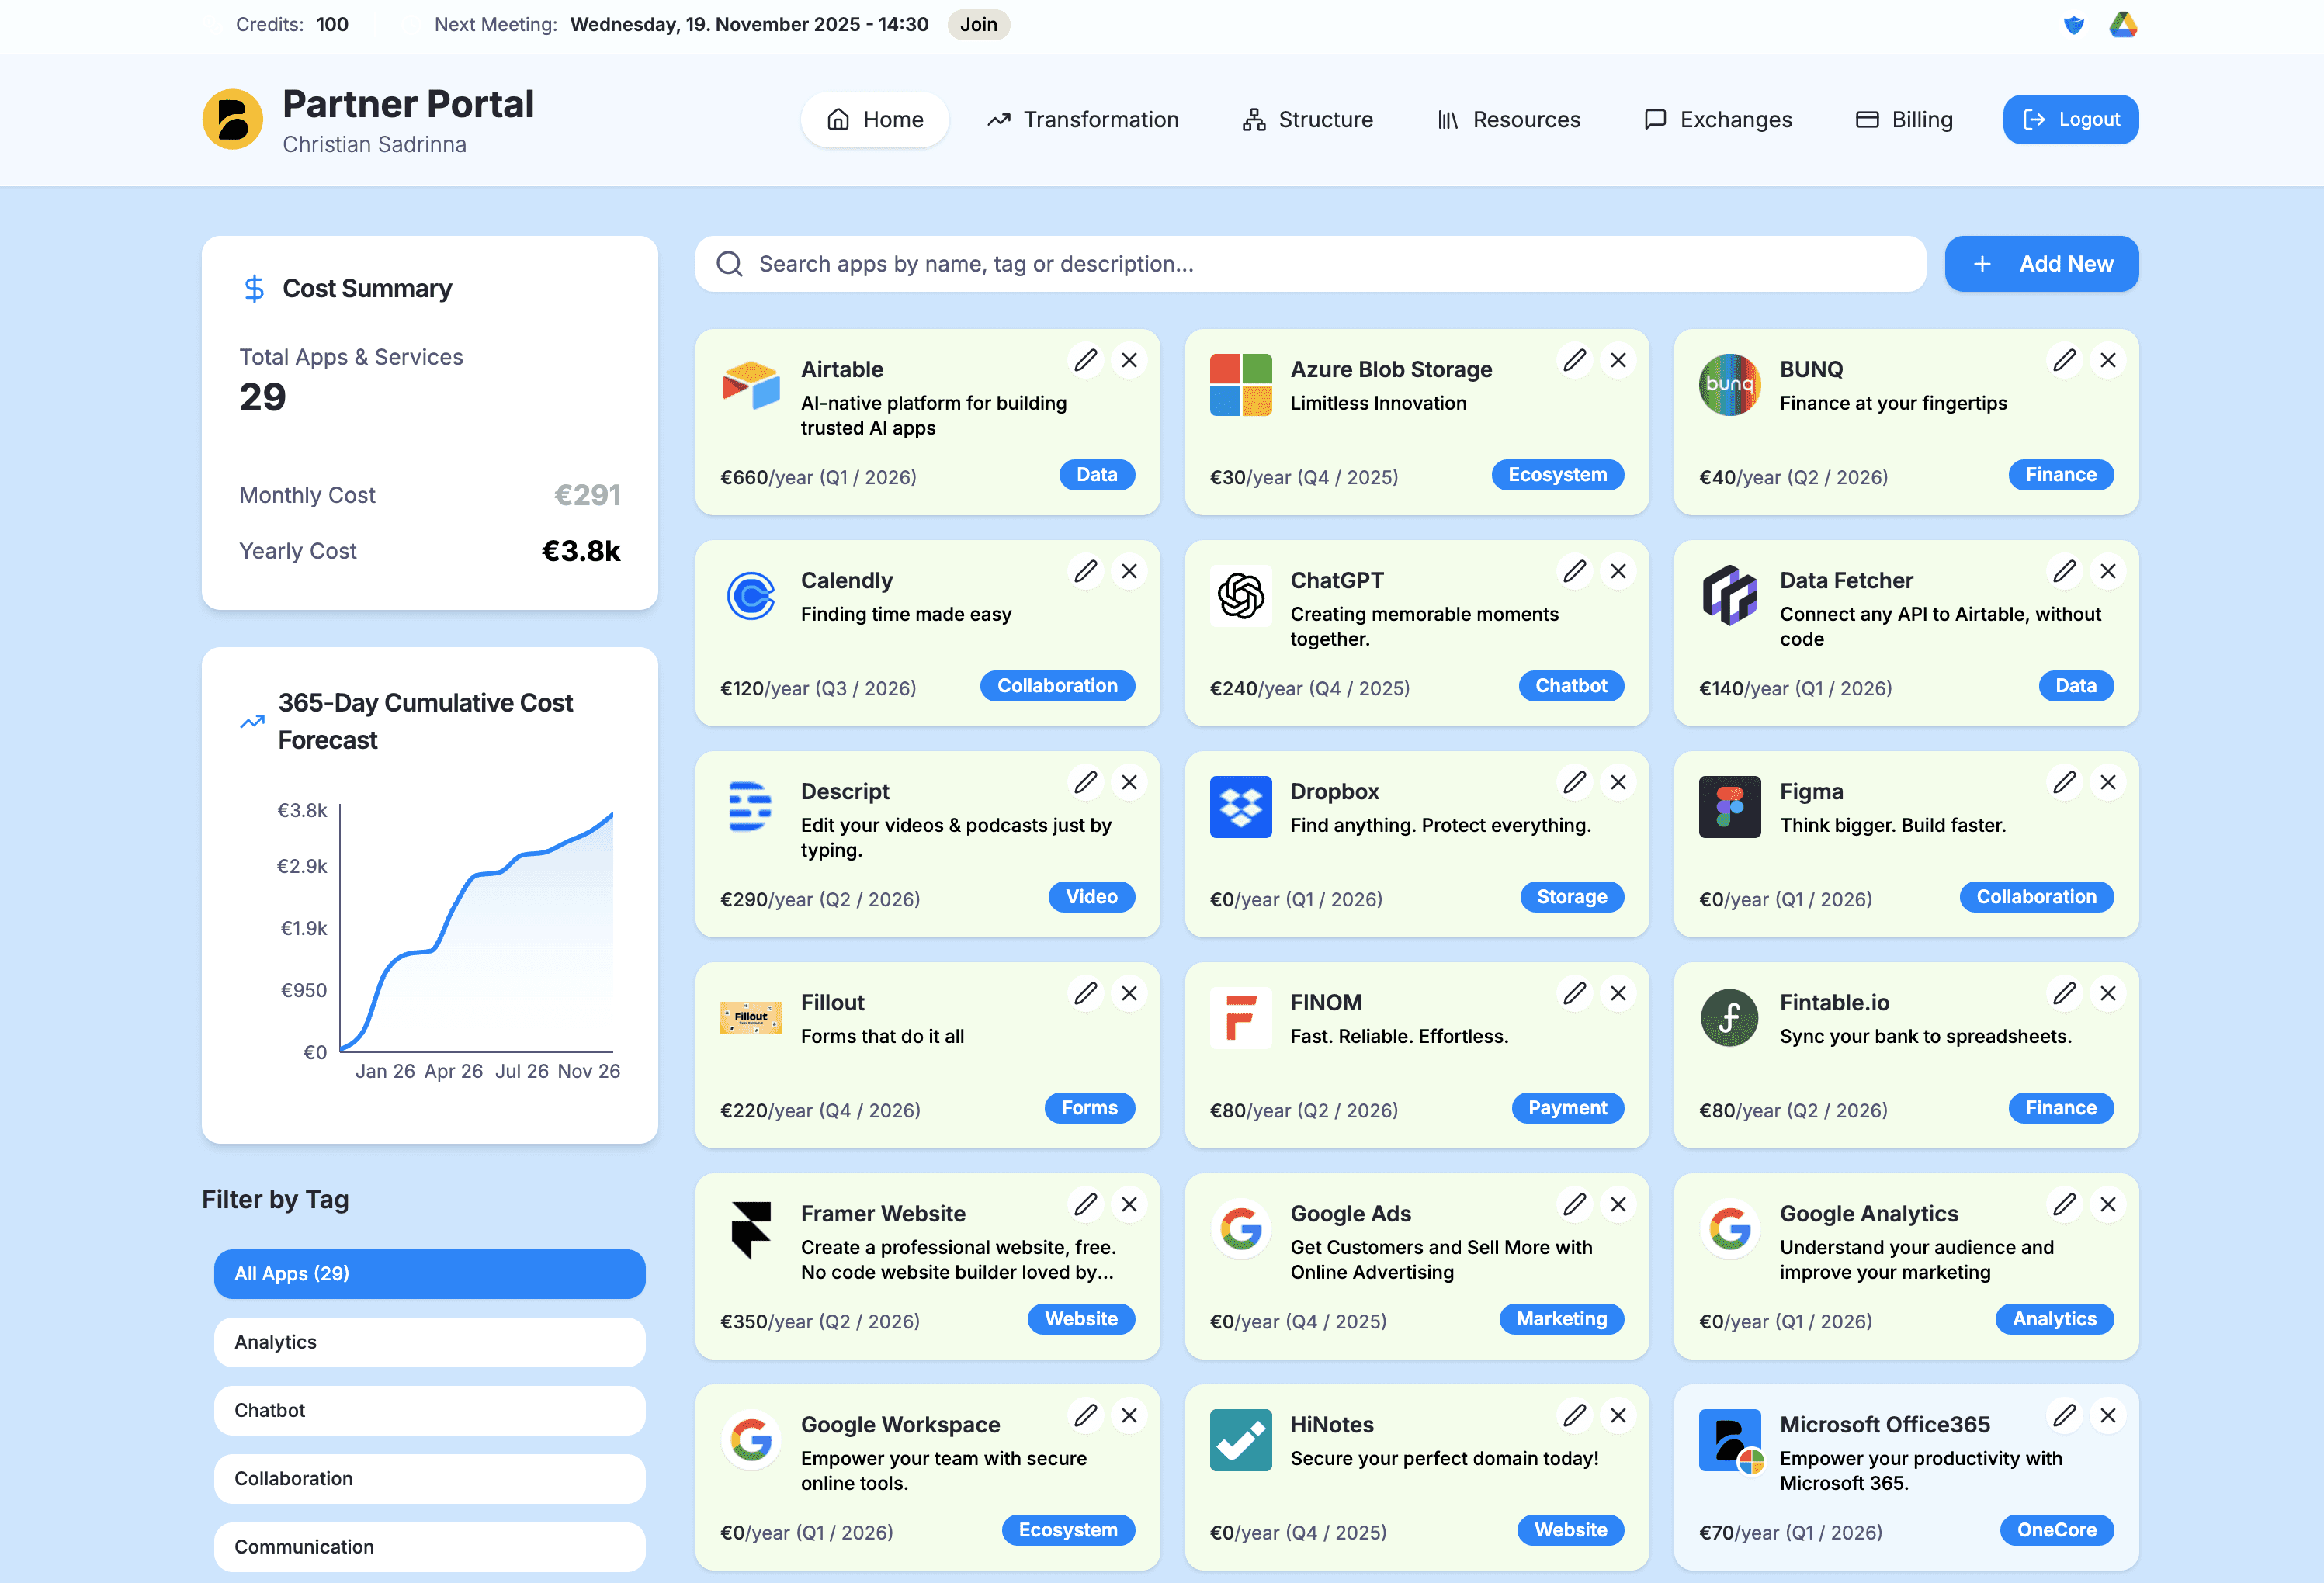Click the Add New button
This screenshot has height=1583, width=2324.
pyautogui.click(x=2041, y=264)
